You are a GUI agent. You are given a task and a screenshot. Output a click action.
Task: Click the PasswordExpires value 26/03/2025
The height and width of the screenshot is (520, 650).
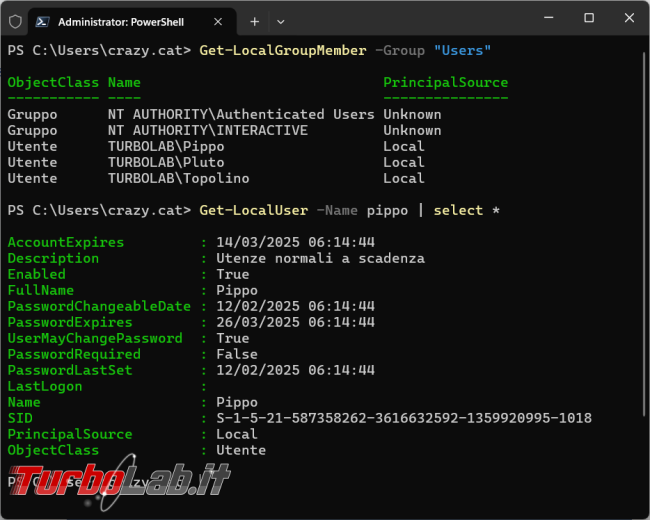click(x=296, y=322)
